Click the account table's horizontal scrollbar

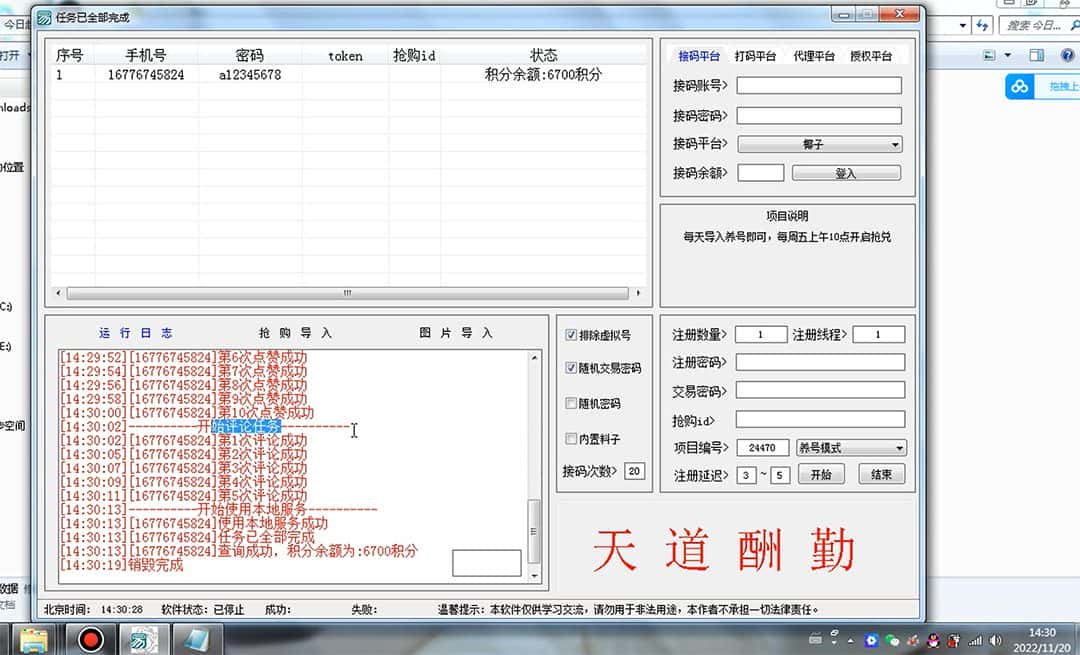coord(346,294)
